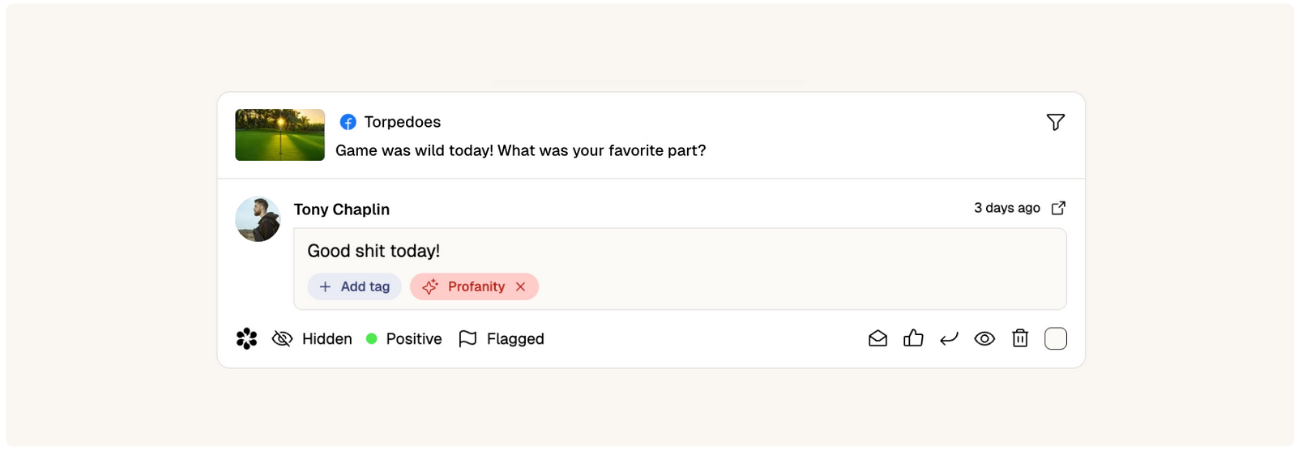Click the Add tag button
The width and height of the screenshot is (1300, 450).
click(355, 287)
